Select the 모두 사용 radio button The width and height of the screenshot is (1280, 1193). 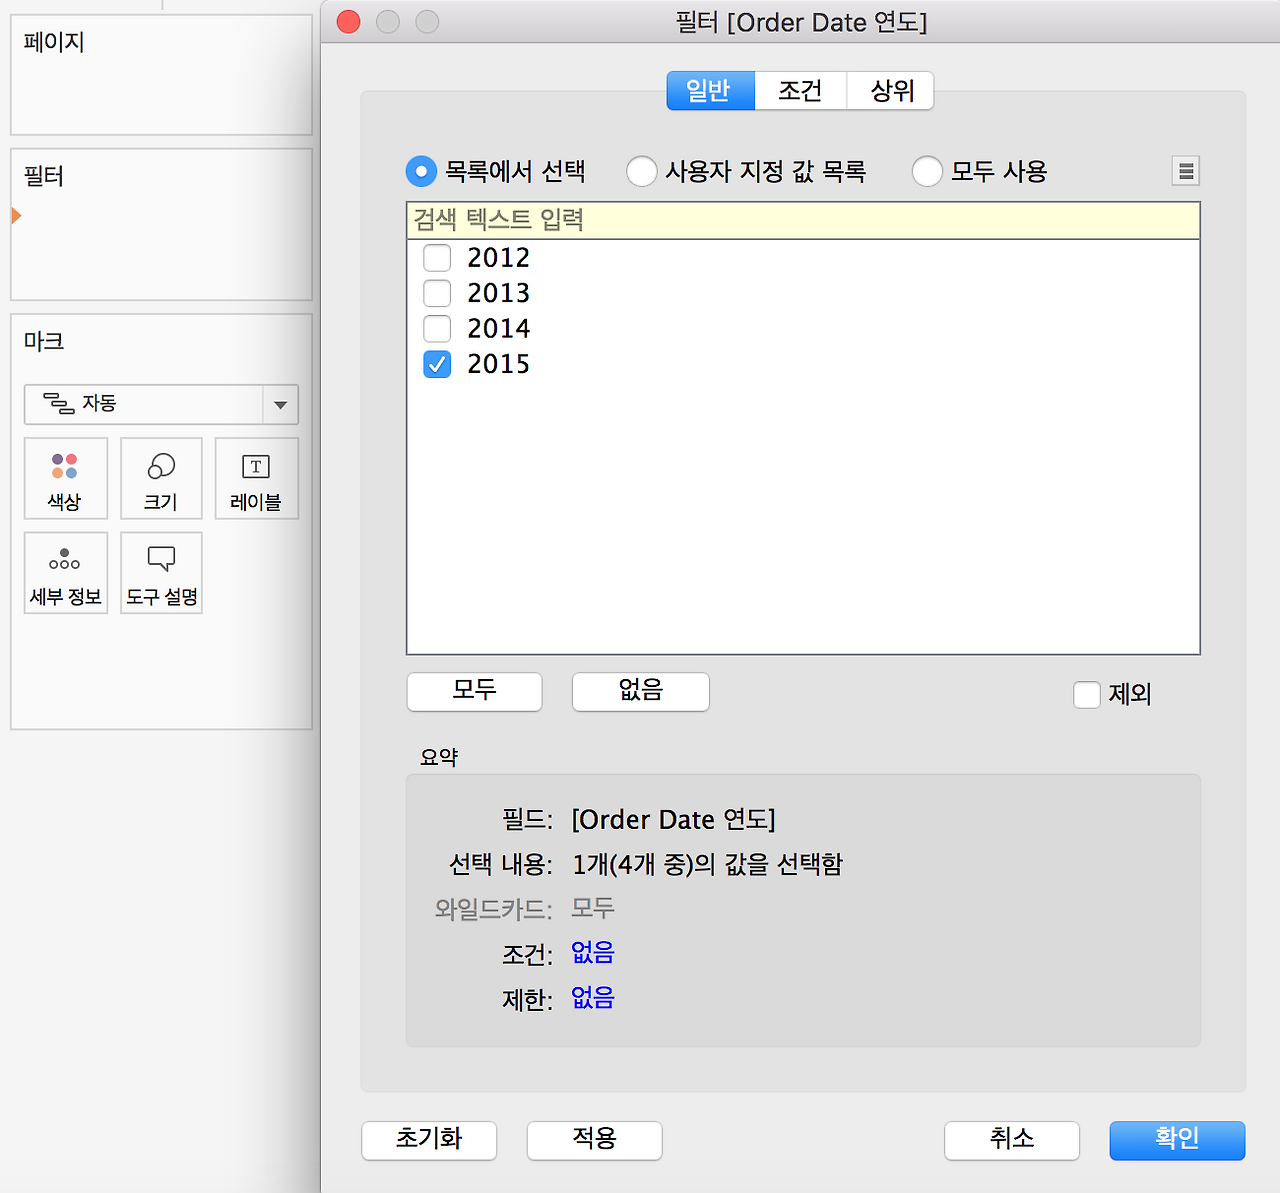point(927,171)
